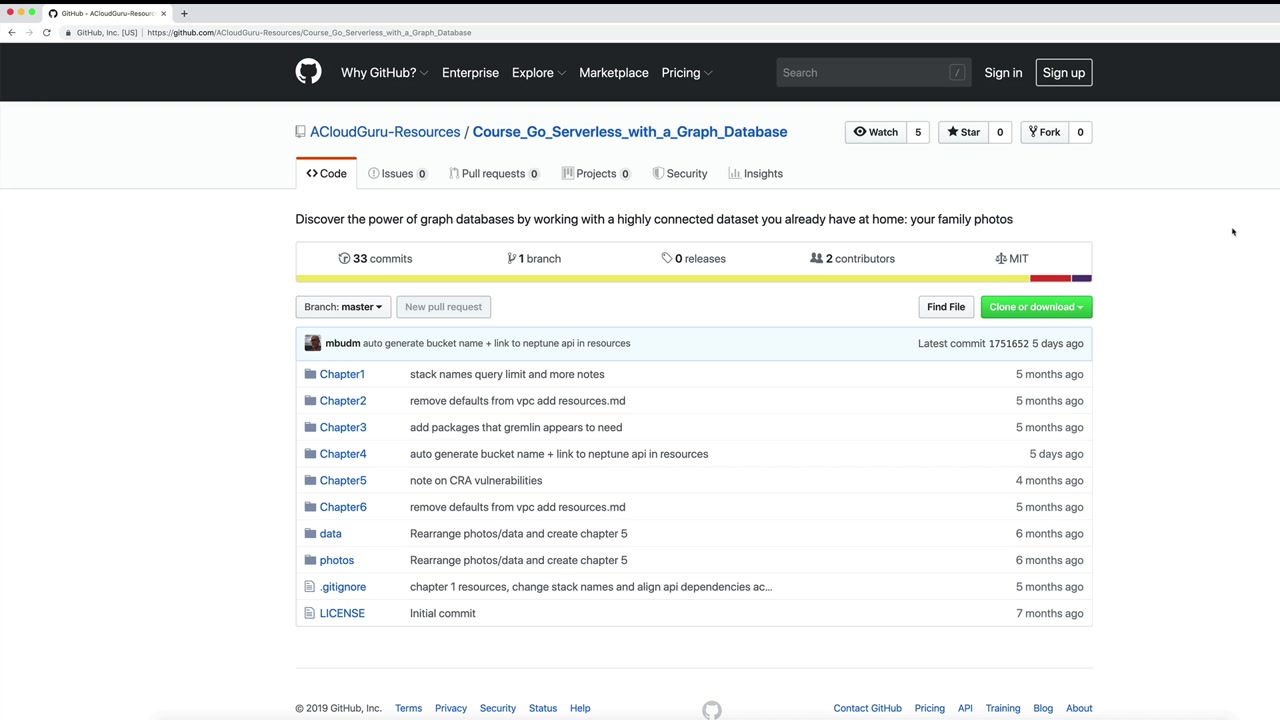The height and width of the screenshot is (720, 1280).
Task: Watch this repository
Action: coord(875,132)
